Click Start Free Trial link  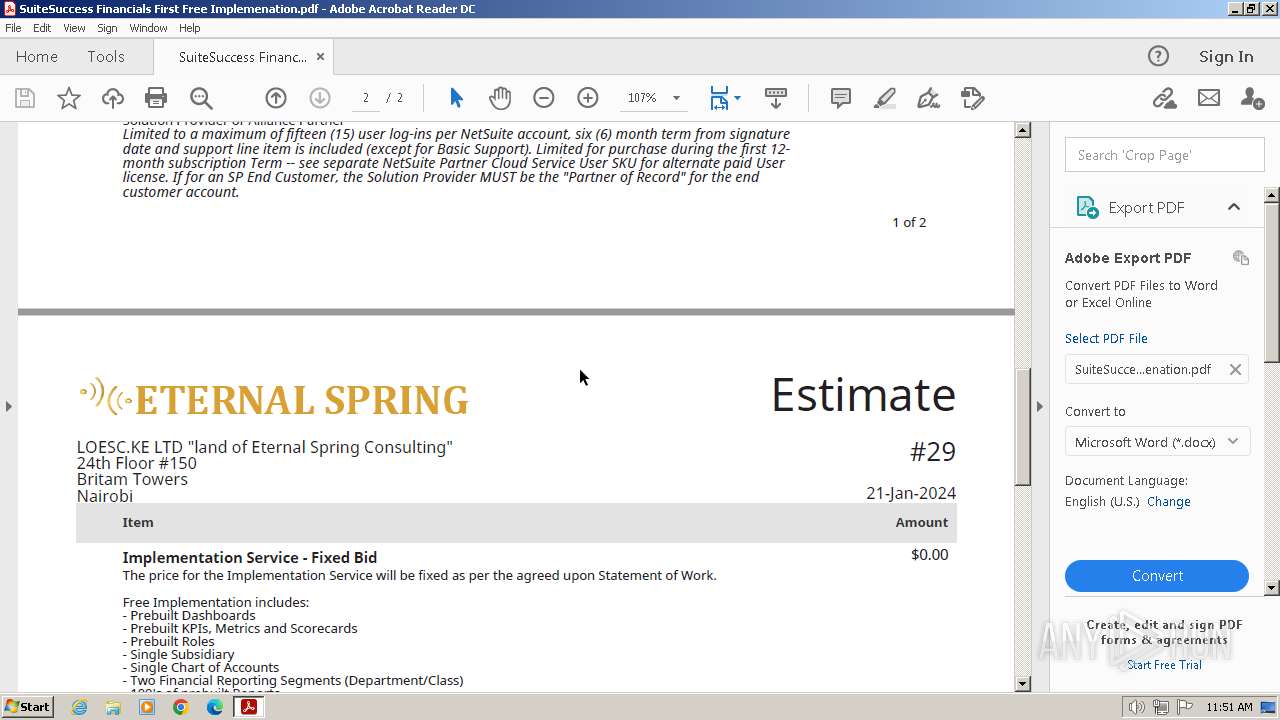(x=1165, y=665)
